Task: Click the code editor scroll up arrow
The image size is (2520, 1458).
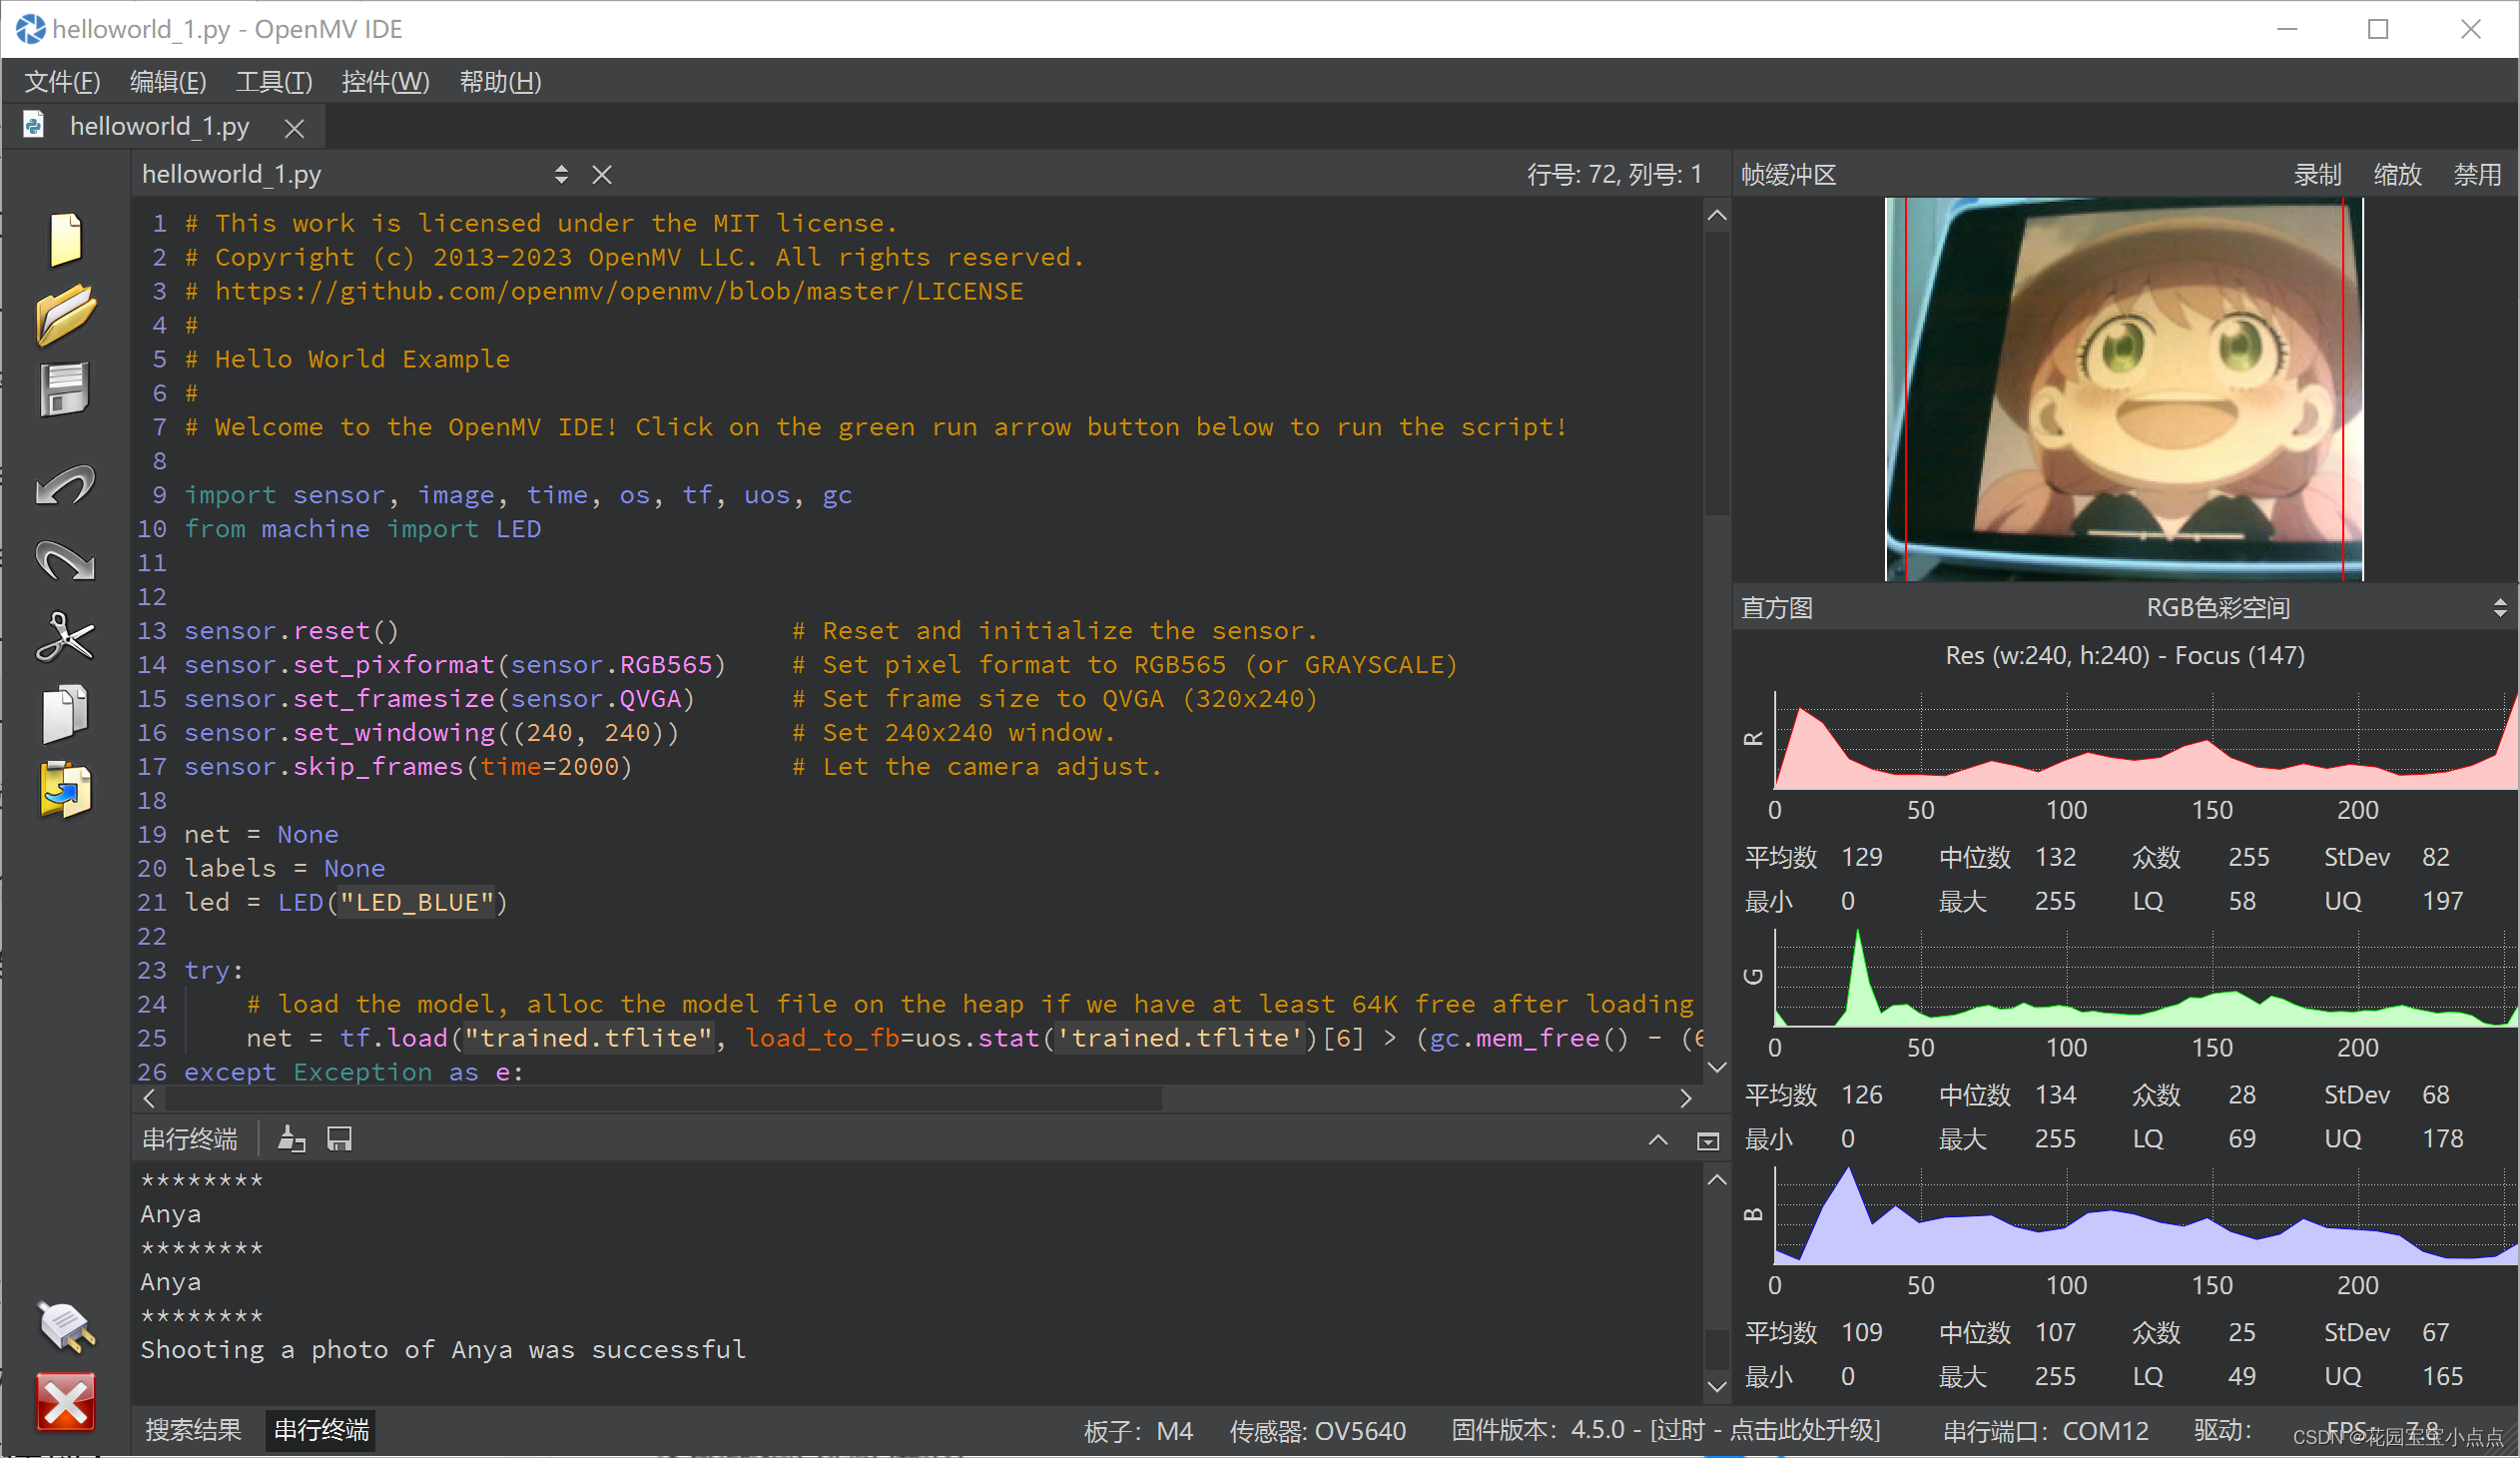Action: tap(1717, 215)
